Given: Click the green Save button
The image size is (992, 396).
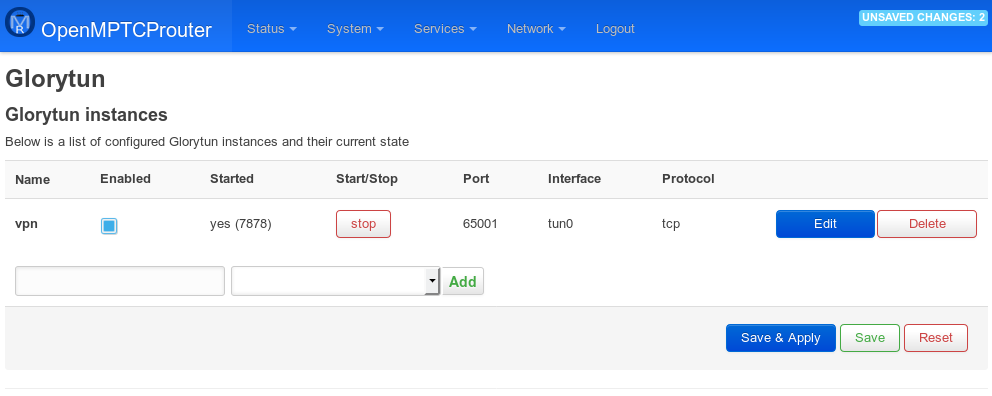Looking at the screenshot, I should (869, 338).
